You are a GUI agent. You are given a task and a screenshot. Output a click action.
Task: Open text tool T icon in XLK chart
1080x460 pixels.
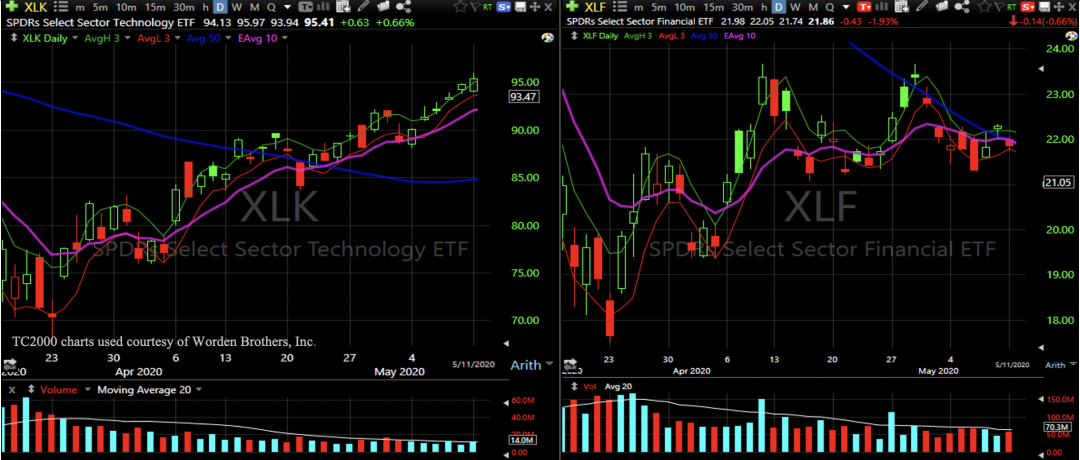click(x=306, y=7)
